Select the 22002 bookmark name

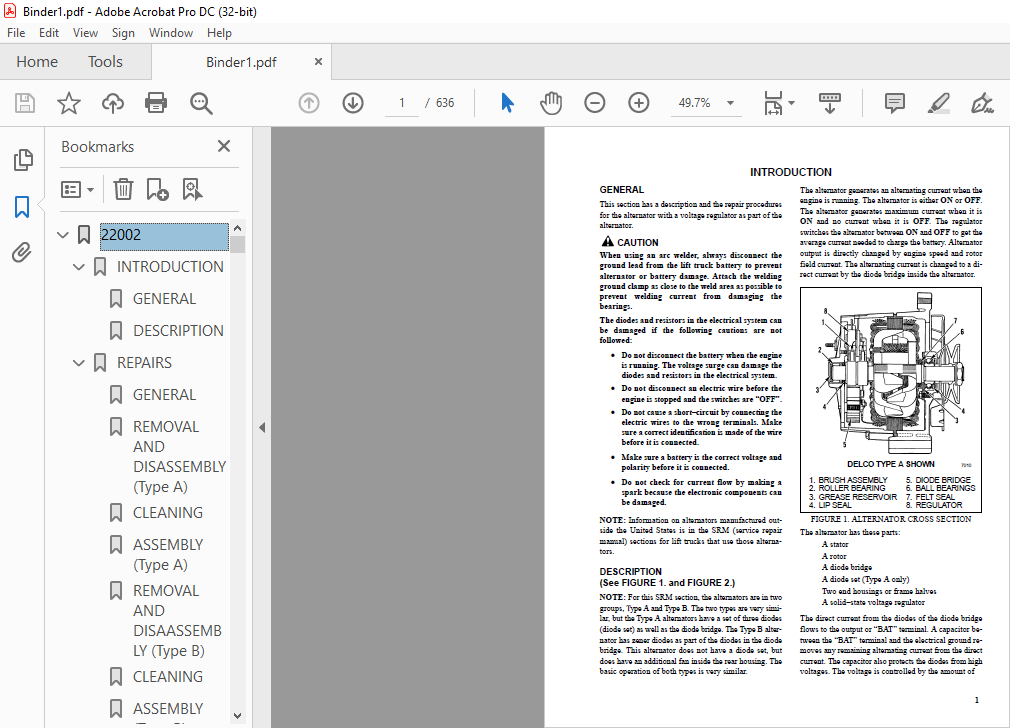coord(164,235)
